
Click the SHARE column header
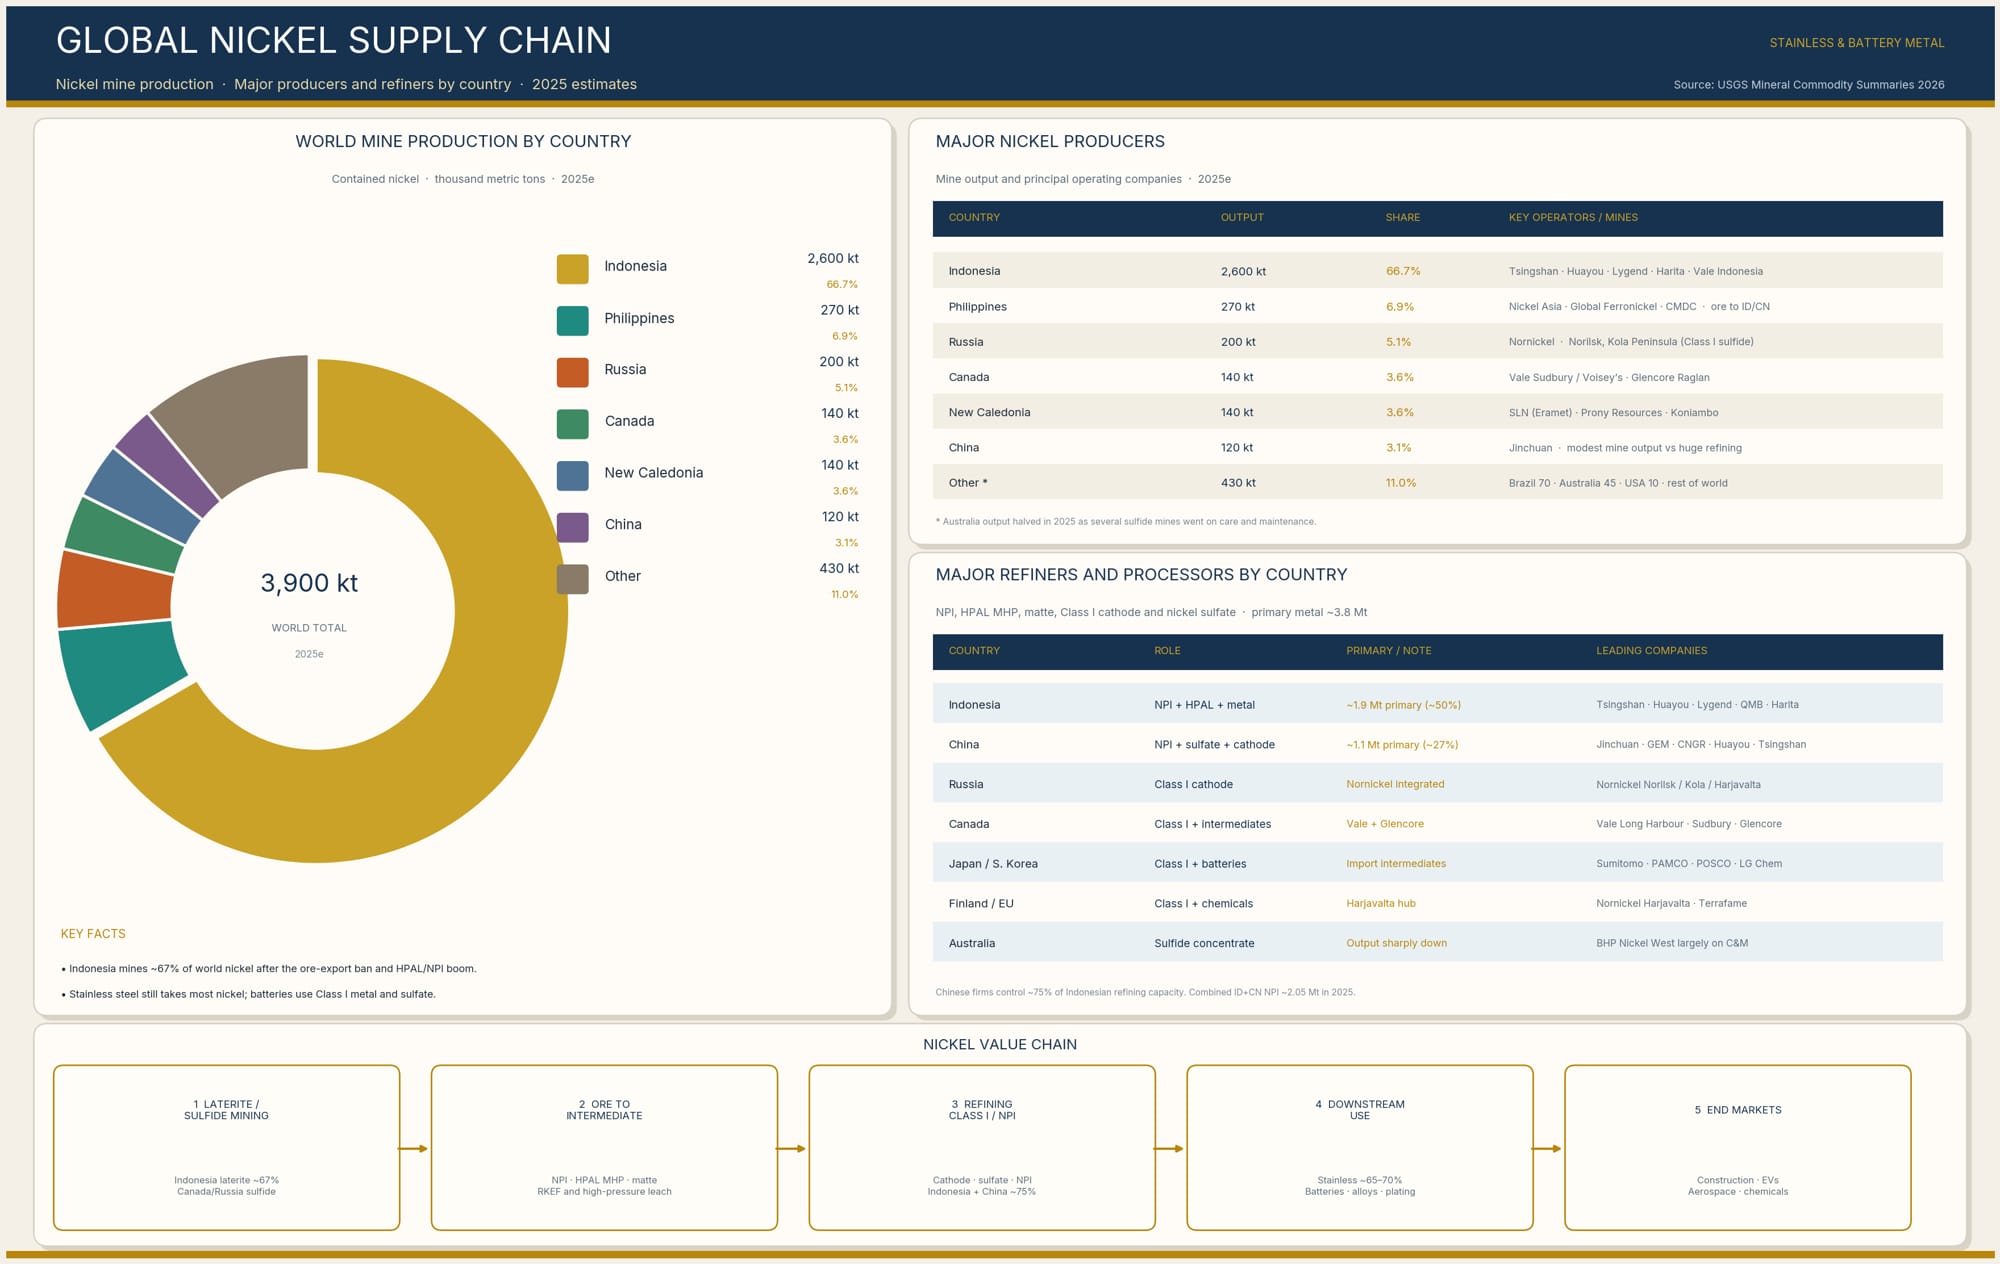tap(1402, 217)
